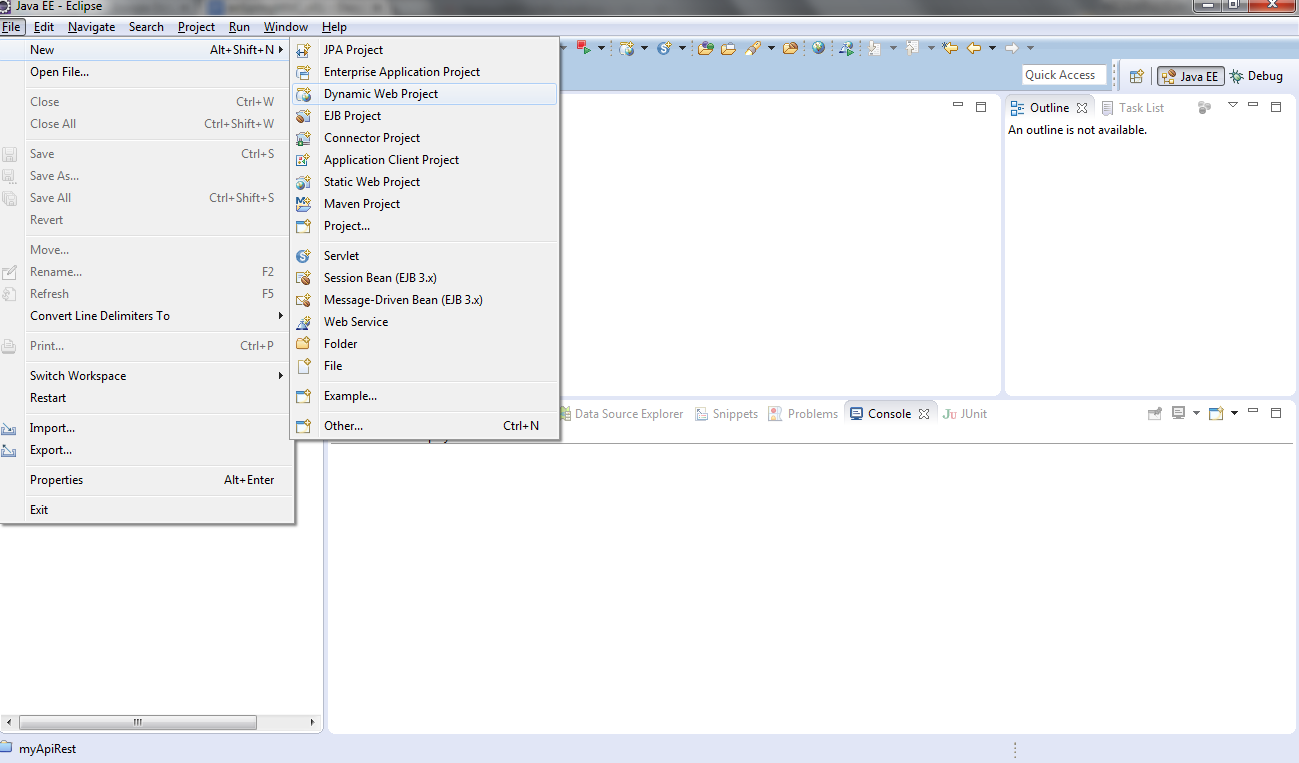Click the Web Service icon
1299x763 pixels.
[304, 322]
